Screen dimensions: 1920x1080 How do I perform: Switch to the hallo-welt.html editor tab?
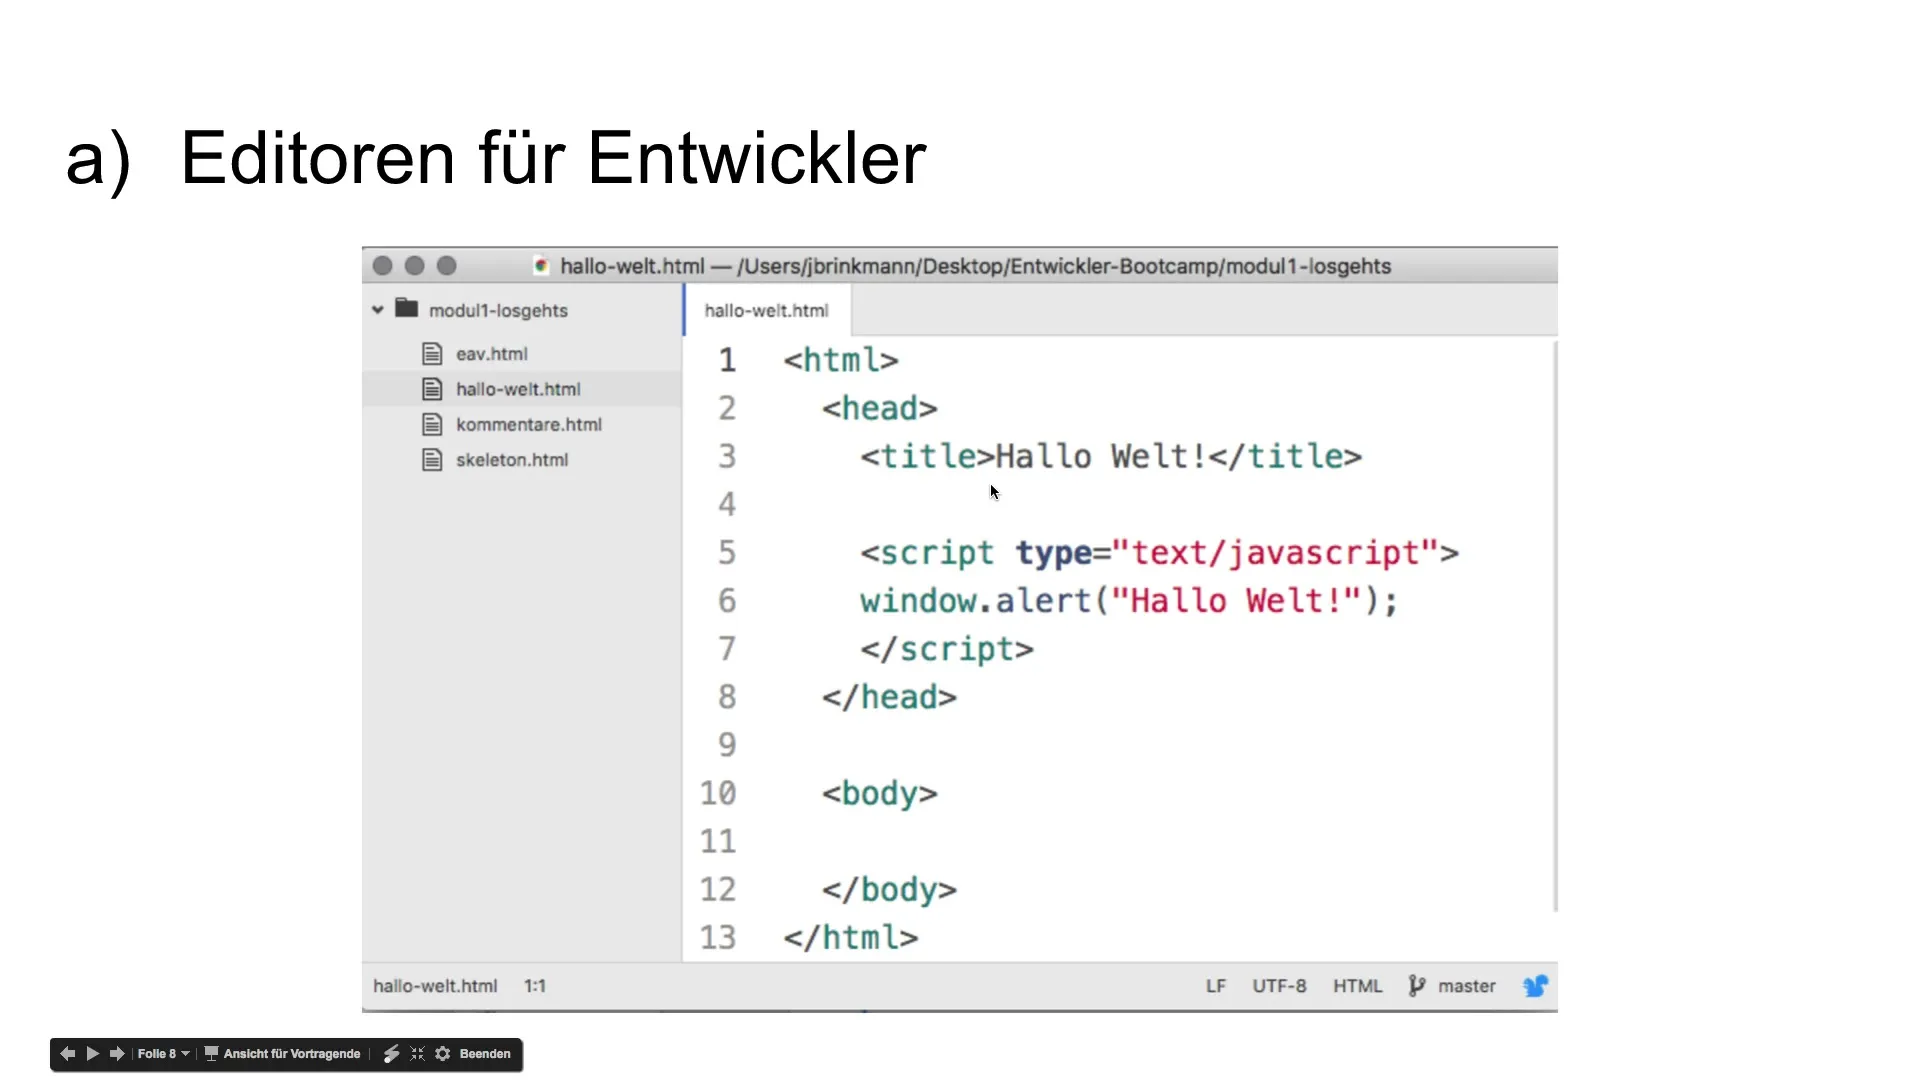(767, 310)
